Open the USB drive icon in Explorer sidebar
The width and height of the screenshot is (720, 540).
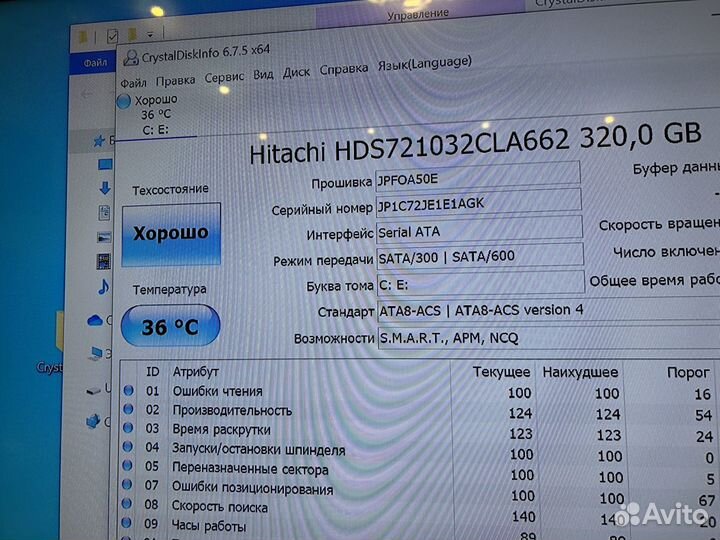pyautogui.click(x=94, y=391)
